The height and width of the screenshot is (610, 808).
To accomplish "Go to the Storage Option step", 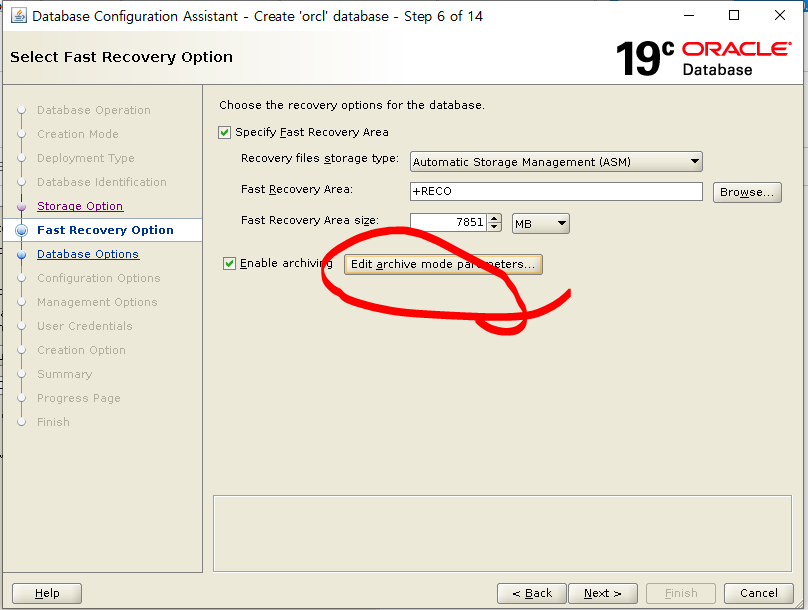I will click(x=80, y=206).
